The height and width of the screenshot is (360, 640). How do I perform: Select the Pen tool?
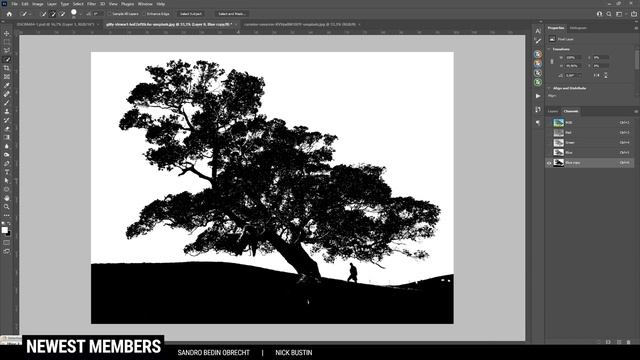(x=7, y=163)
